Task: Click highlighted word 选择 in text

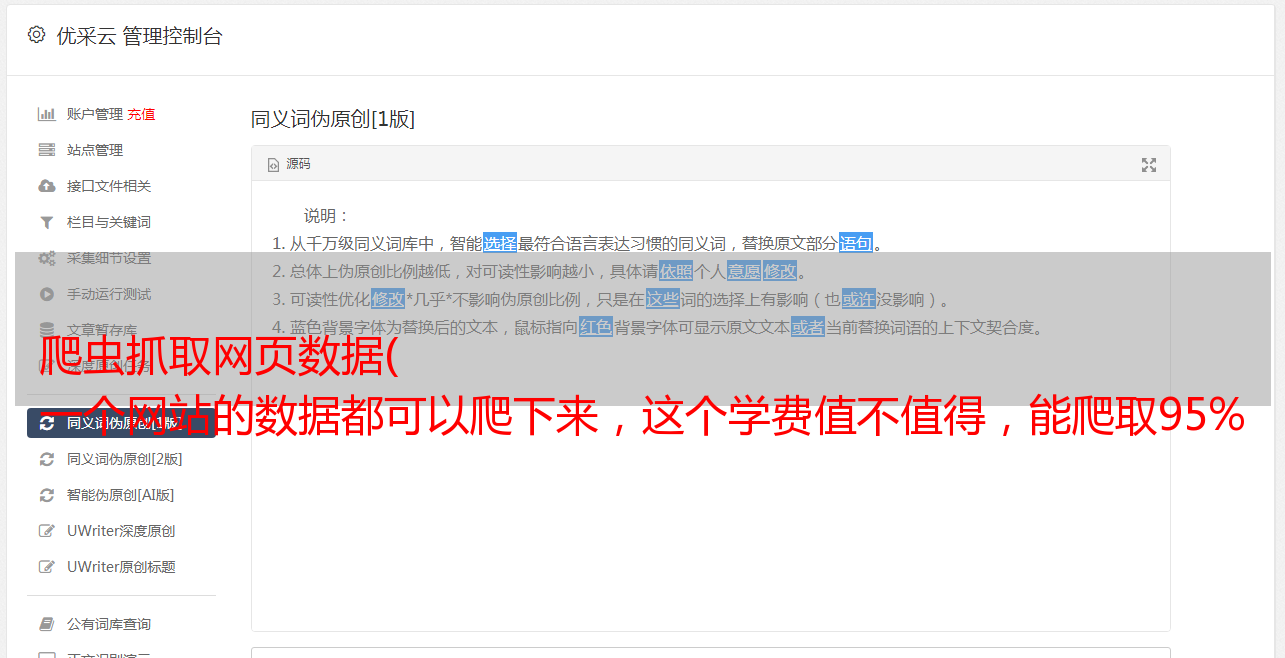Action: (x=500, y=243)
